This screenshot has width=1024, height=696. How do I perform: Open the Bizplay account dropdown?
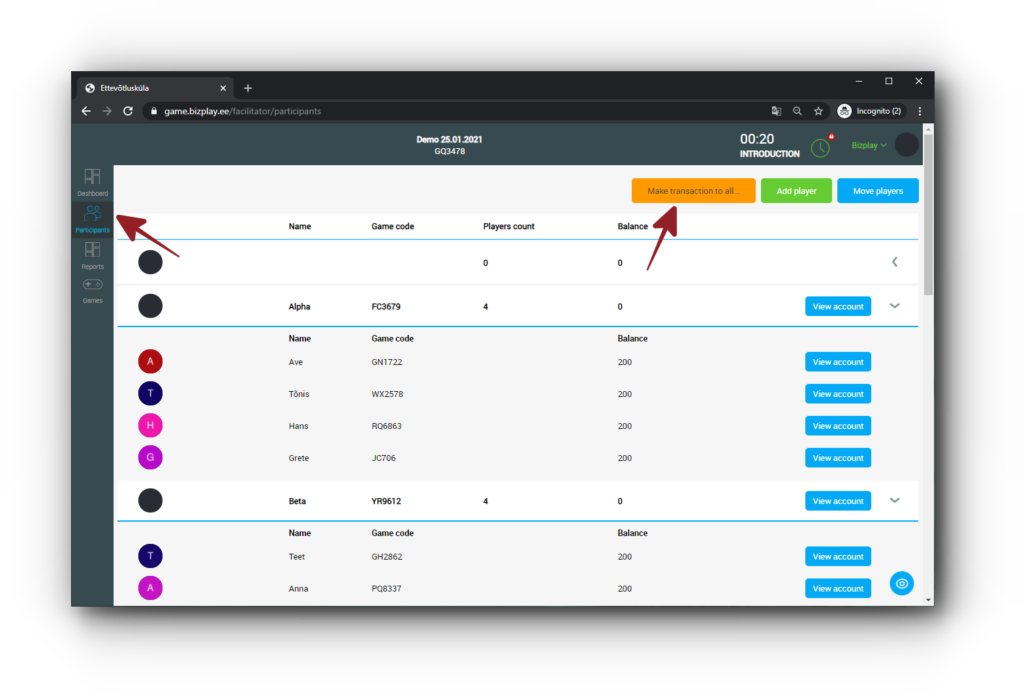pyautogui.click(x=869, y=145)
